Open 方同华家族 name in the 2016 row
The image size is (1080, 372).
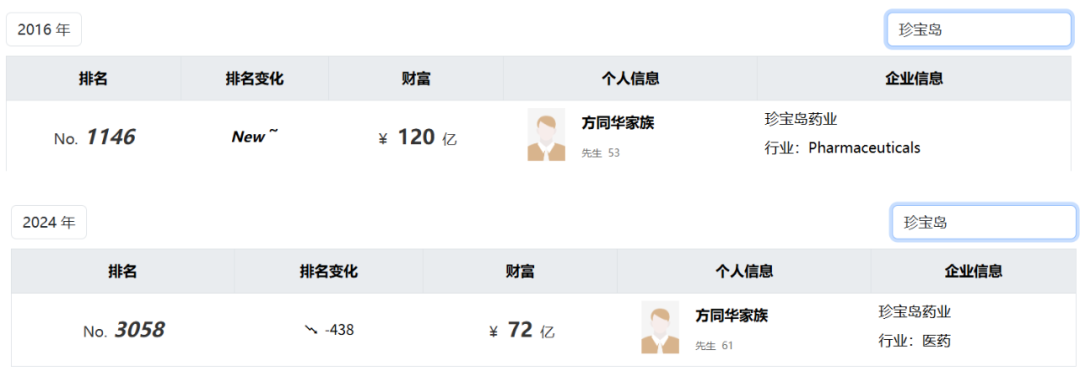pyautogui.click(x=618, y=123)
